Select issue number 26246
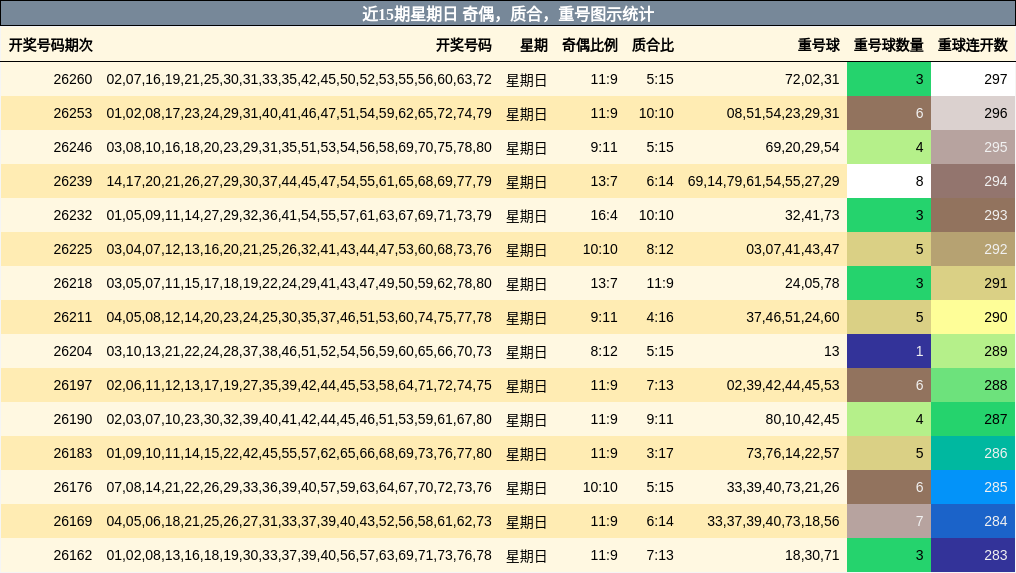The height and width of the screenshot is (573, 1016). (x=73, y=147)
